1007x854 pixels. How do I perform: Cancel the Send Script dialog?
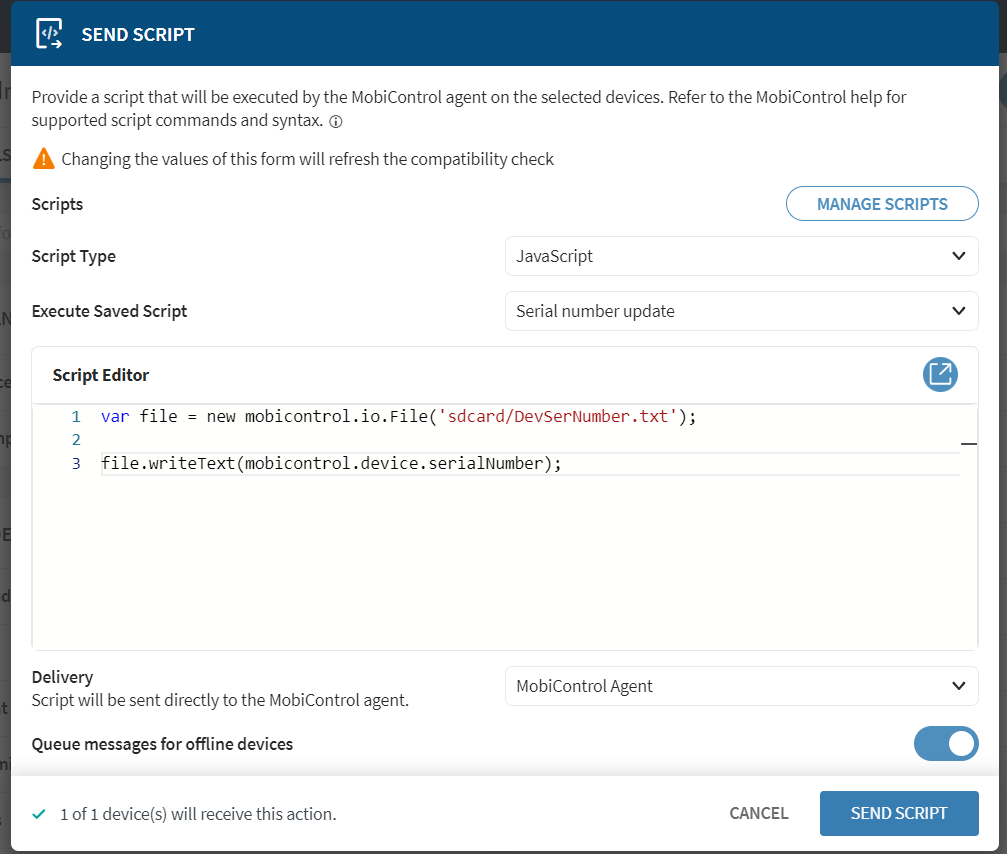(x=758, y=813)
